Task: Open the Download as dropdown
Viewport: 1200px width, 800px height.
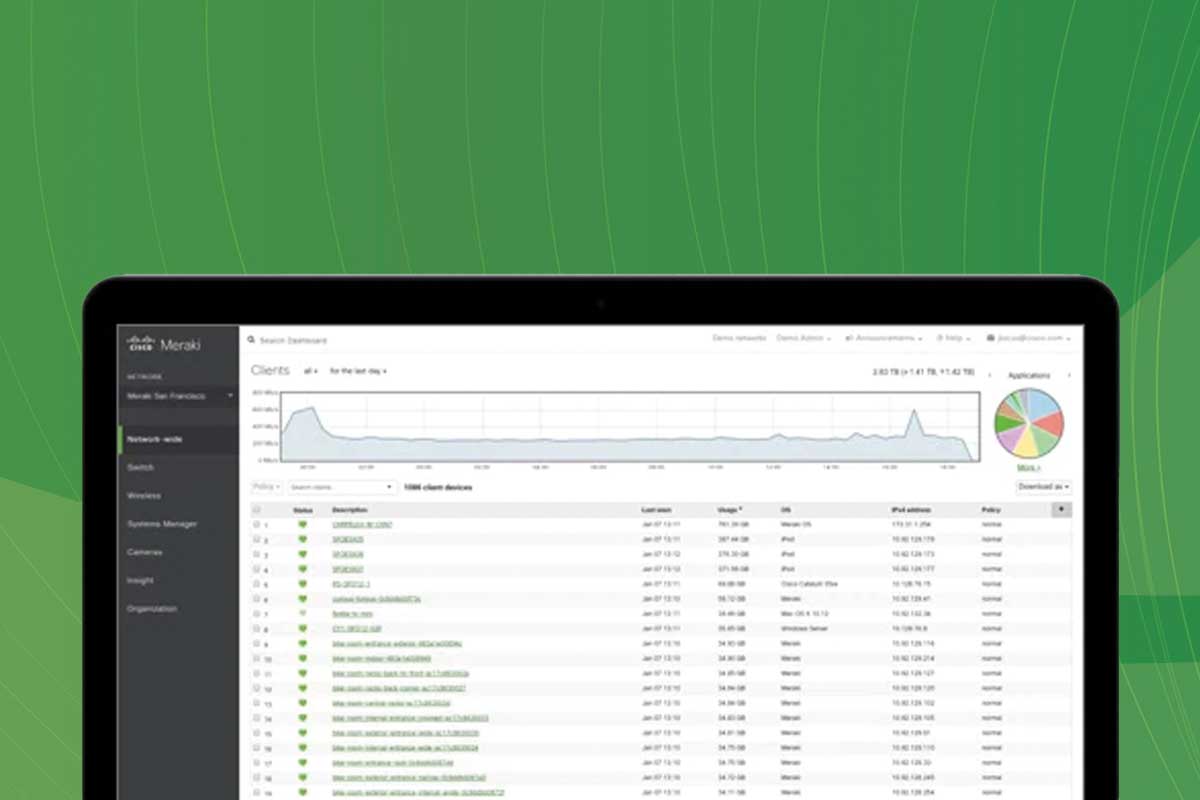Action: (1043, 487)
